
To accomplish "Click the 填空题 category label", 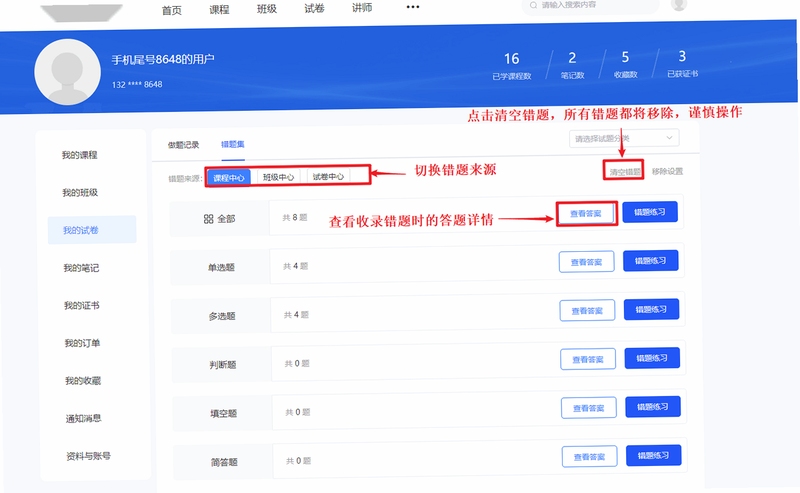I will coord(223,413).
